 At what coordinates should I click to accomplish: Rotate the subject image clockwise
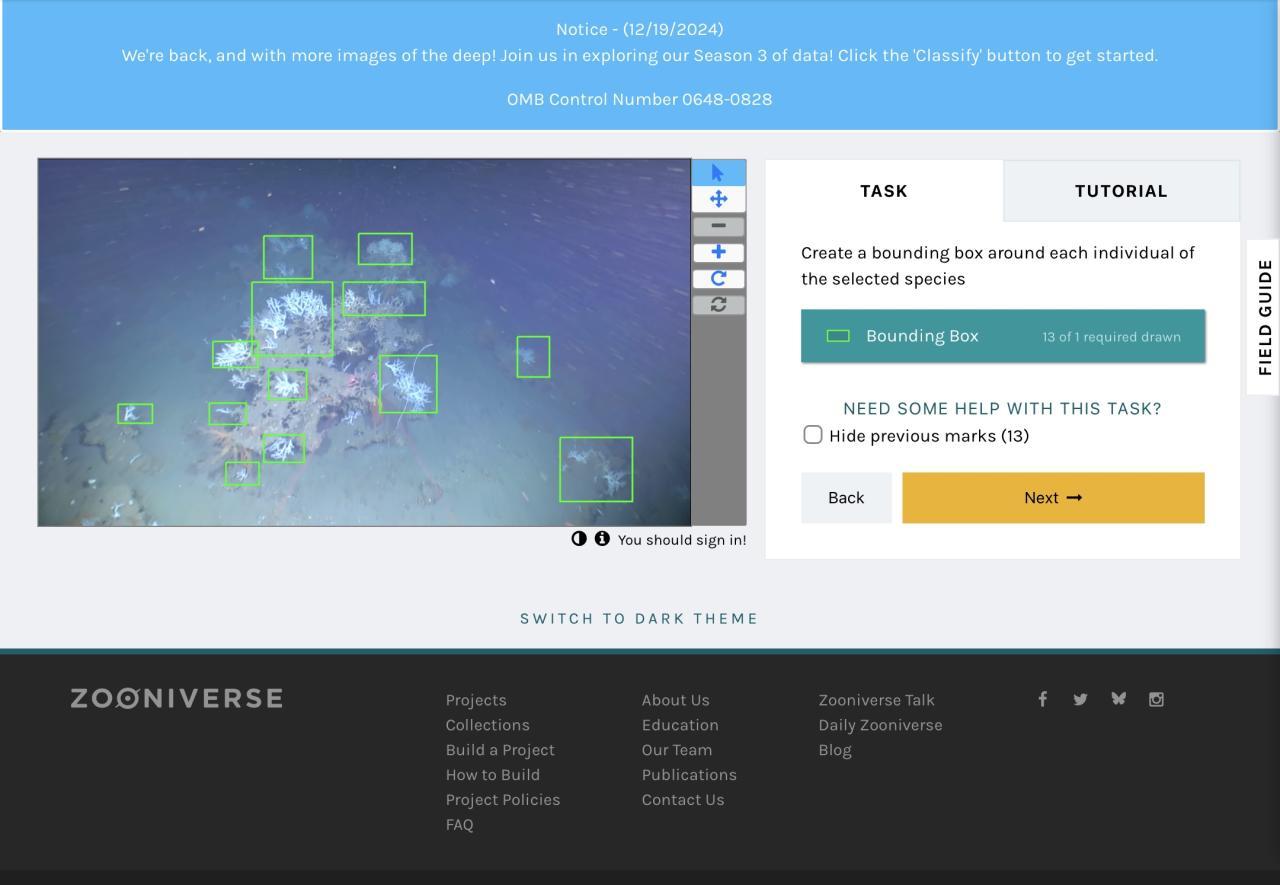point(718,278)
